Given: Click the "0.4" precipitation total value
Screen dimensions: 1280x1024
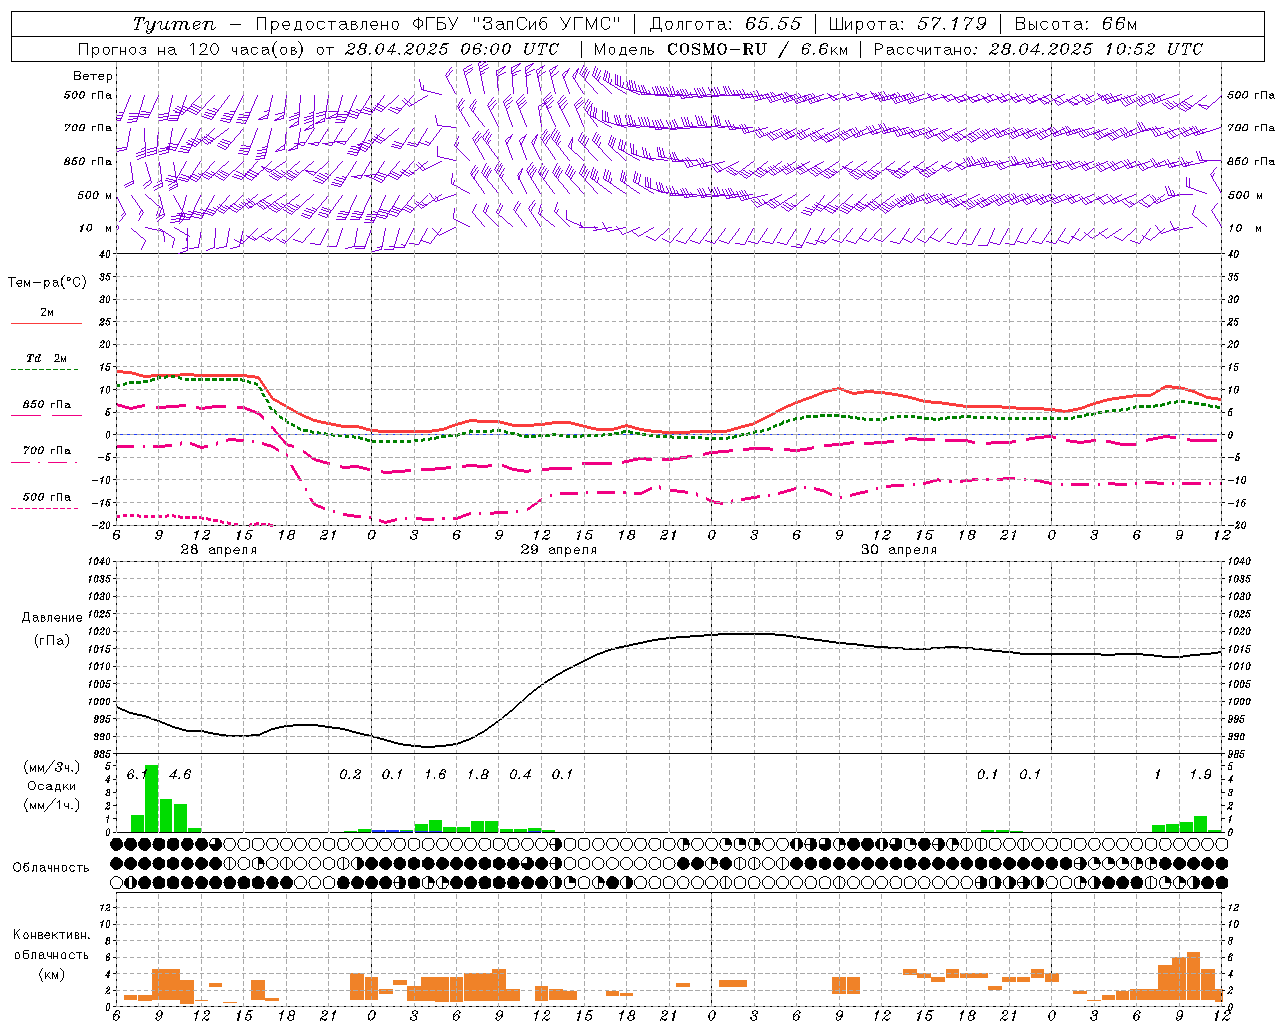Looking at the screenshot, I should point(520,775).
